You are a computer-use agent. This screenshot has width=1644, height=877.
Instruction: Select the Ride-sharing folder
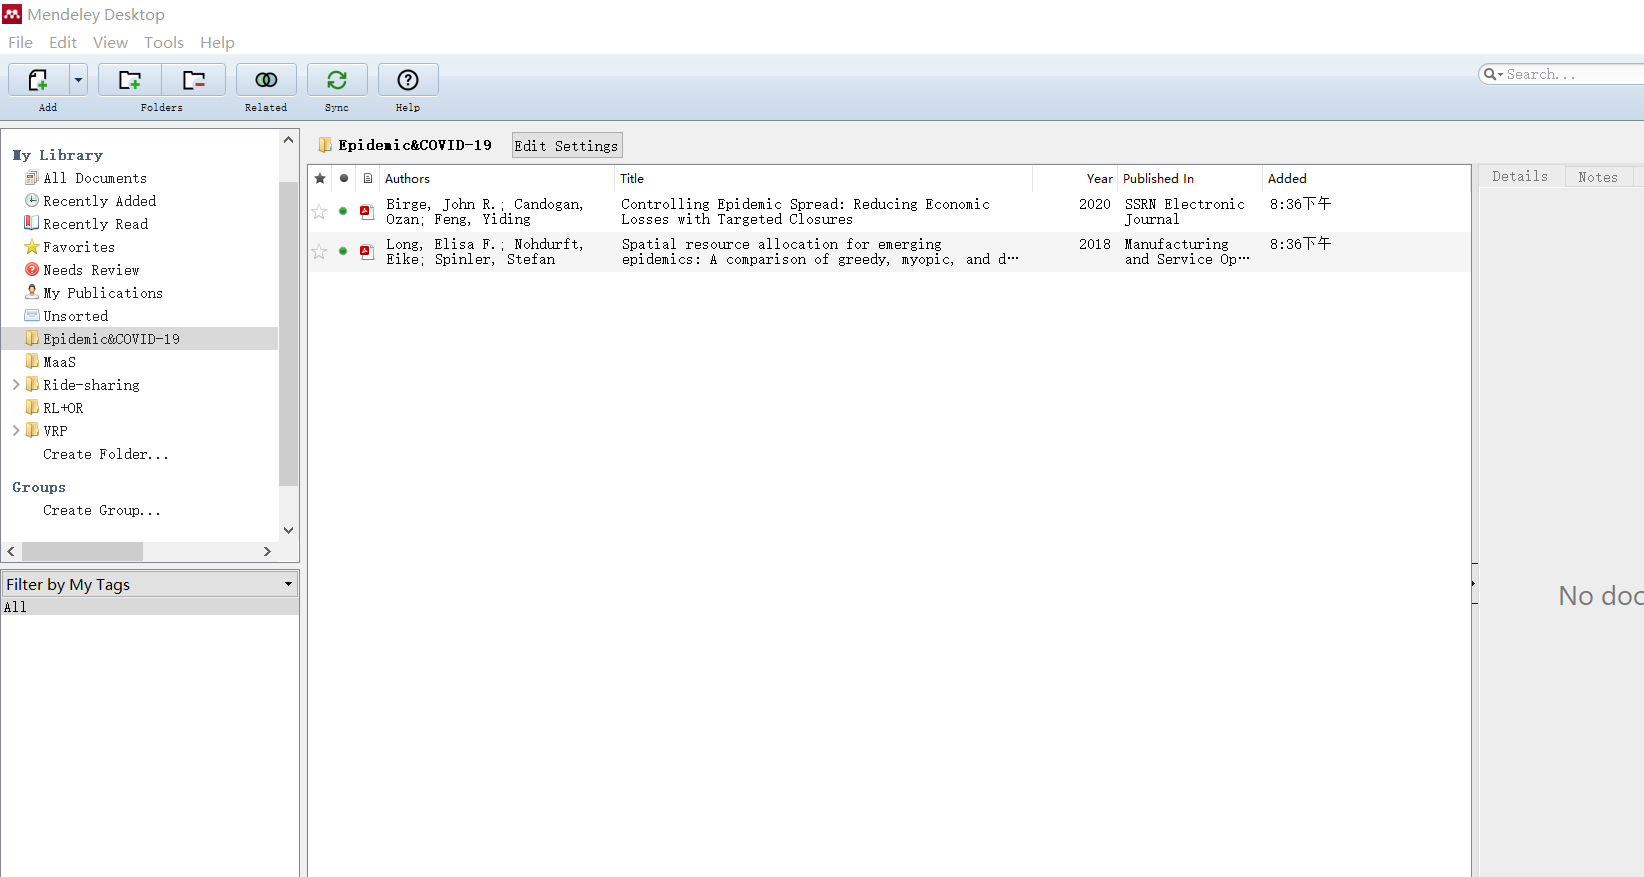pyautogui.click(x=91, y=385)
